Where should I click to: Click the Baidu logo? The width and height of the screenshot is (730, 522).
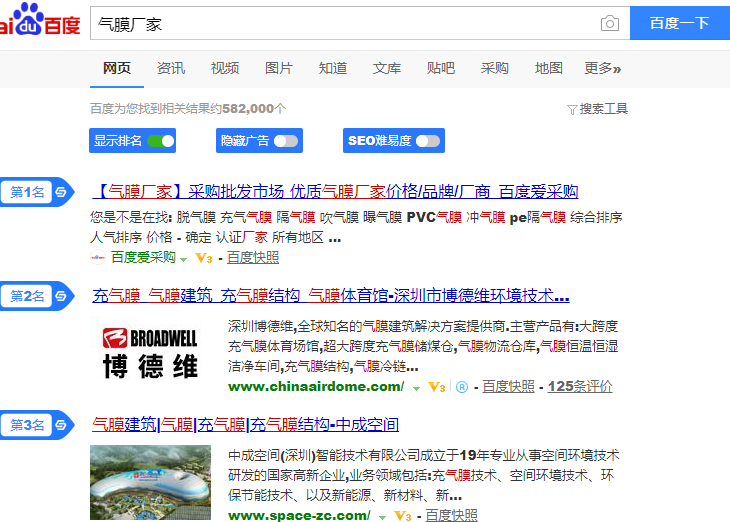[x=40, y=20]
